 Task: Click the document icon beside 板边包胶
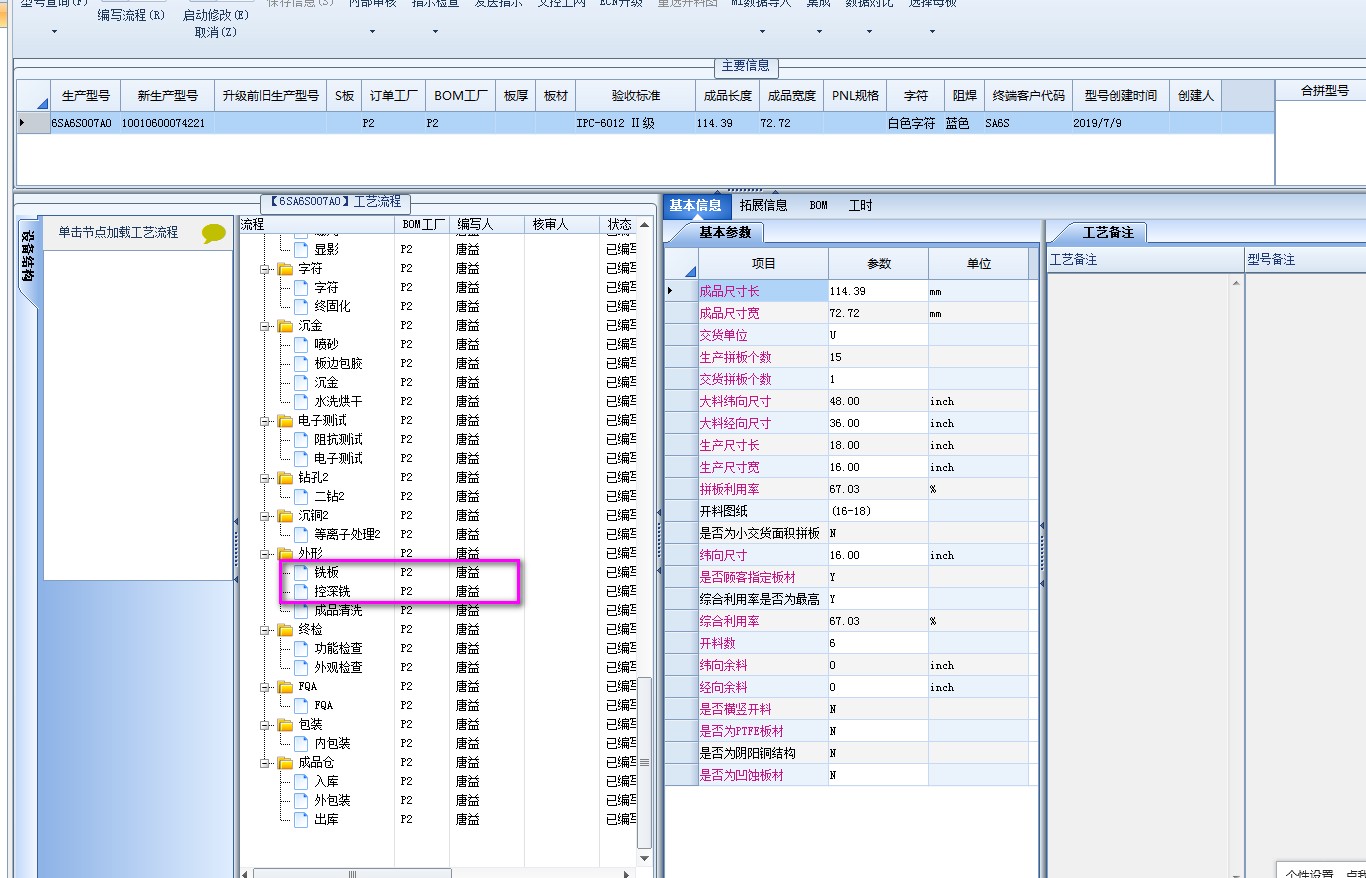click(x=302, y=363)
